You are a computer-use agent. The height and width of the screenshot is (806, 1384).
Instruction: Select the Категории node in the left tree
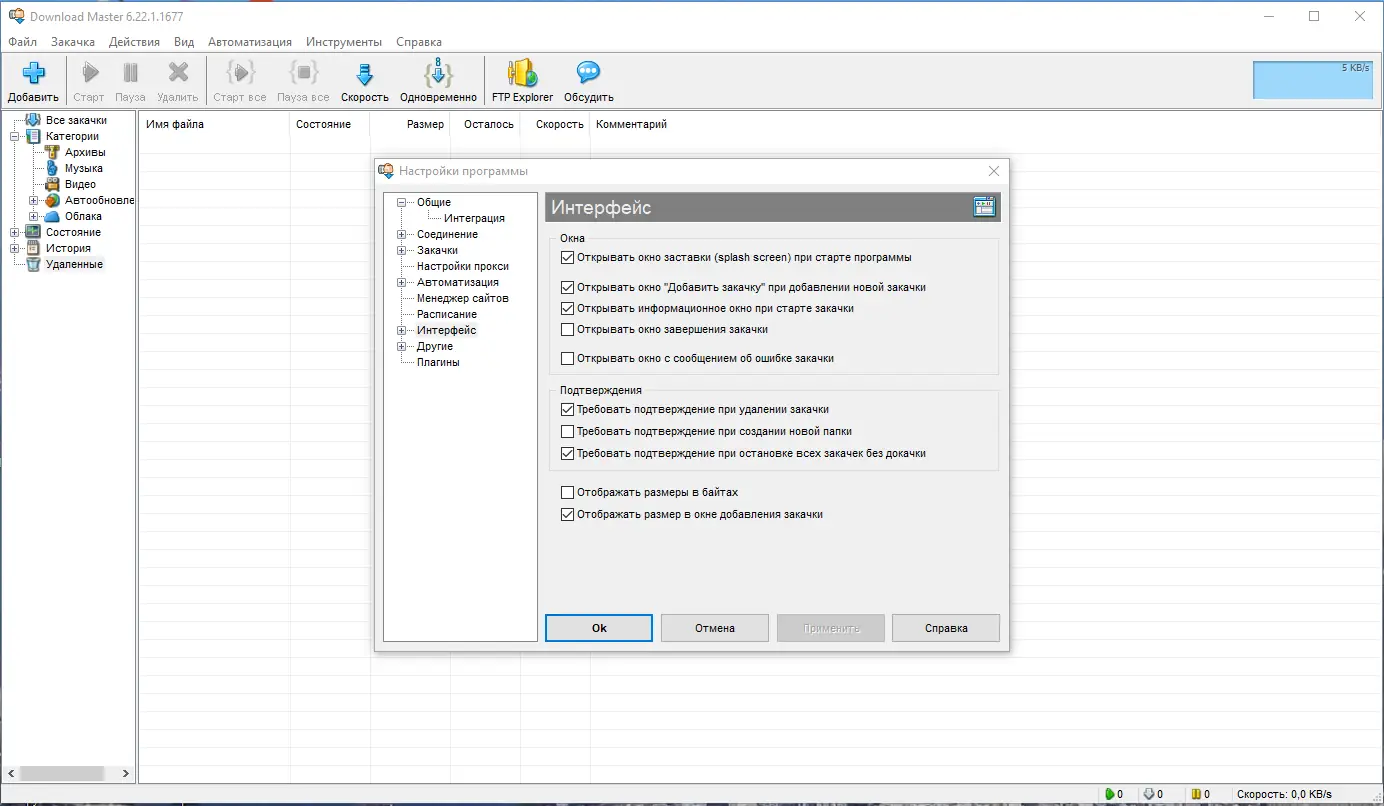coord(72,136)
